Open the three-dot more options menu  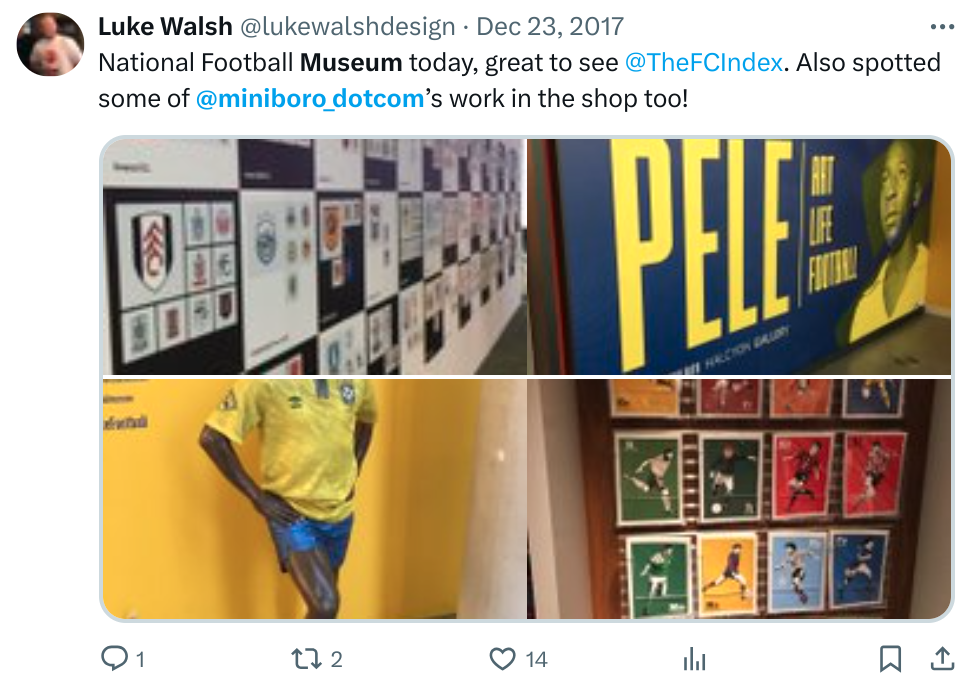(942, 27)
